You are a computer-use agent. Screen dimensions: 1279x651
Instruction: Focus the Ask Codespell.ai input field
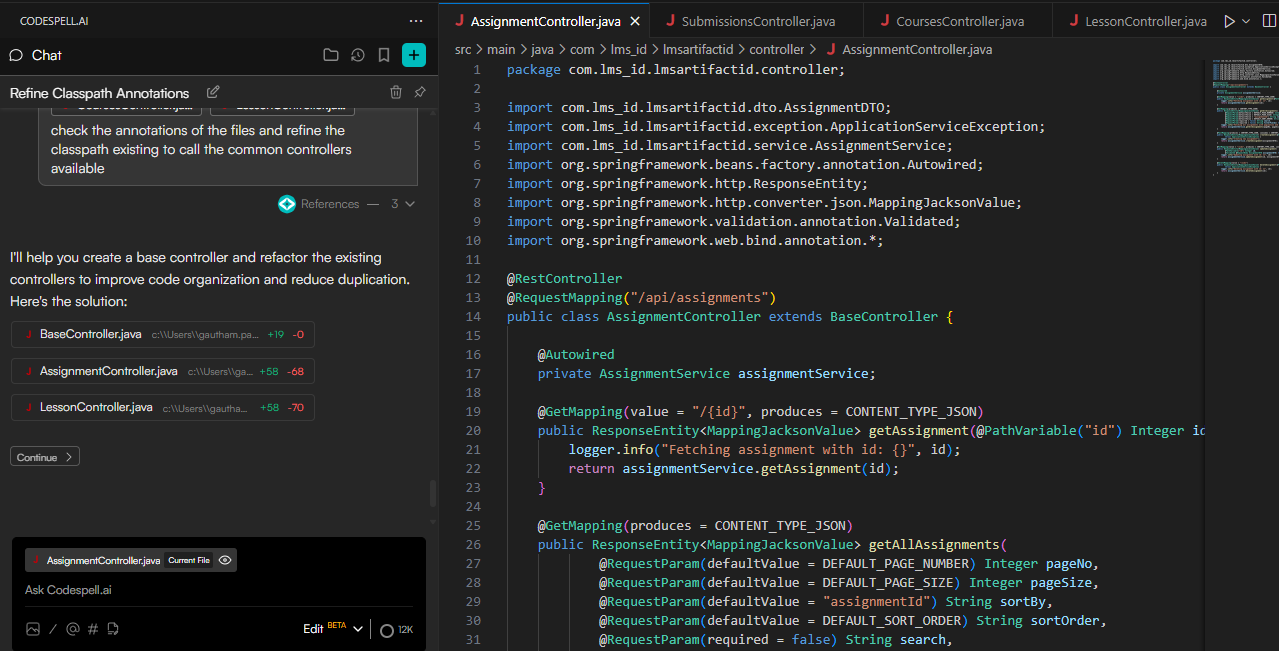(219, 590)
